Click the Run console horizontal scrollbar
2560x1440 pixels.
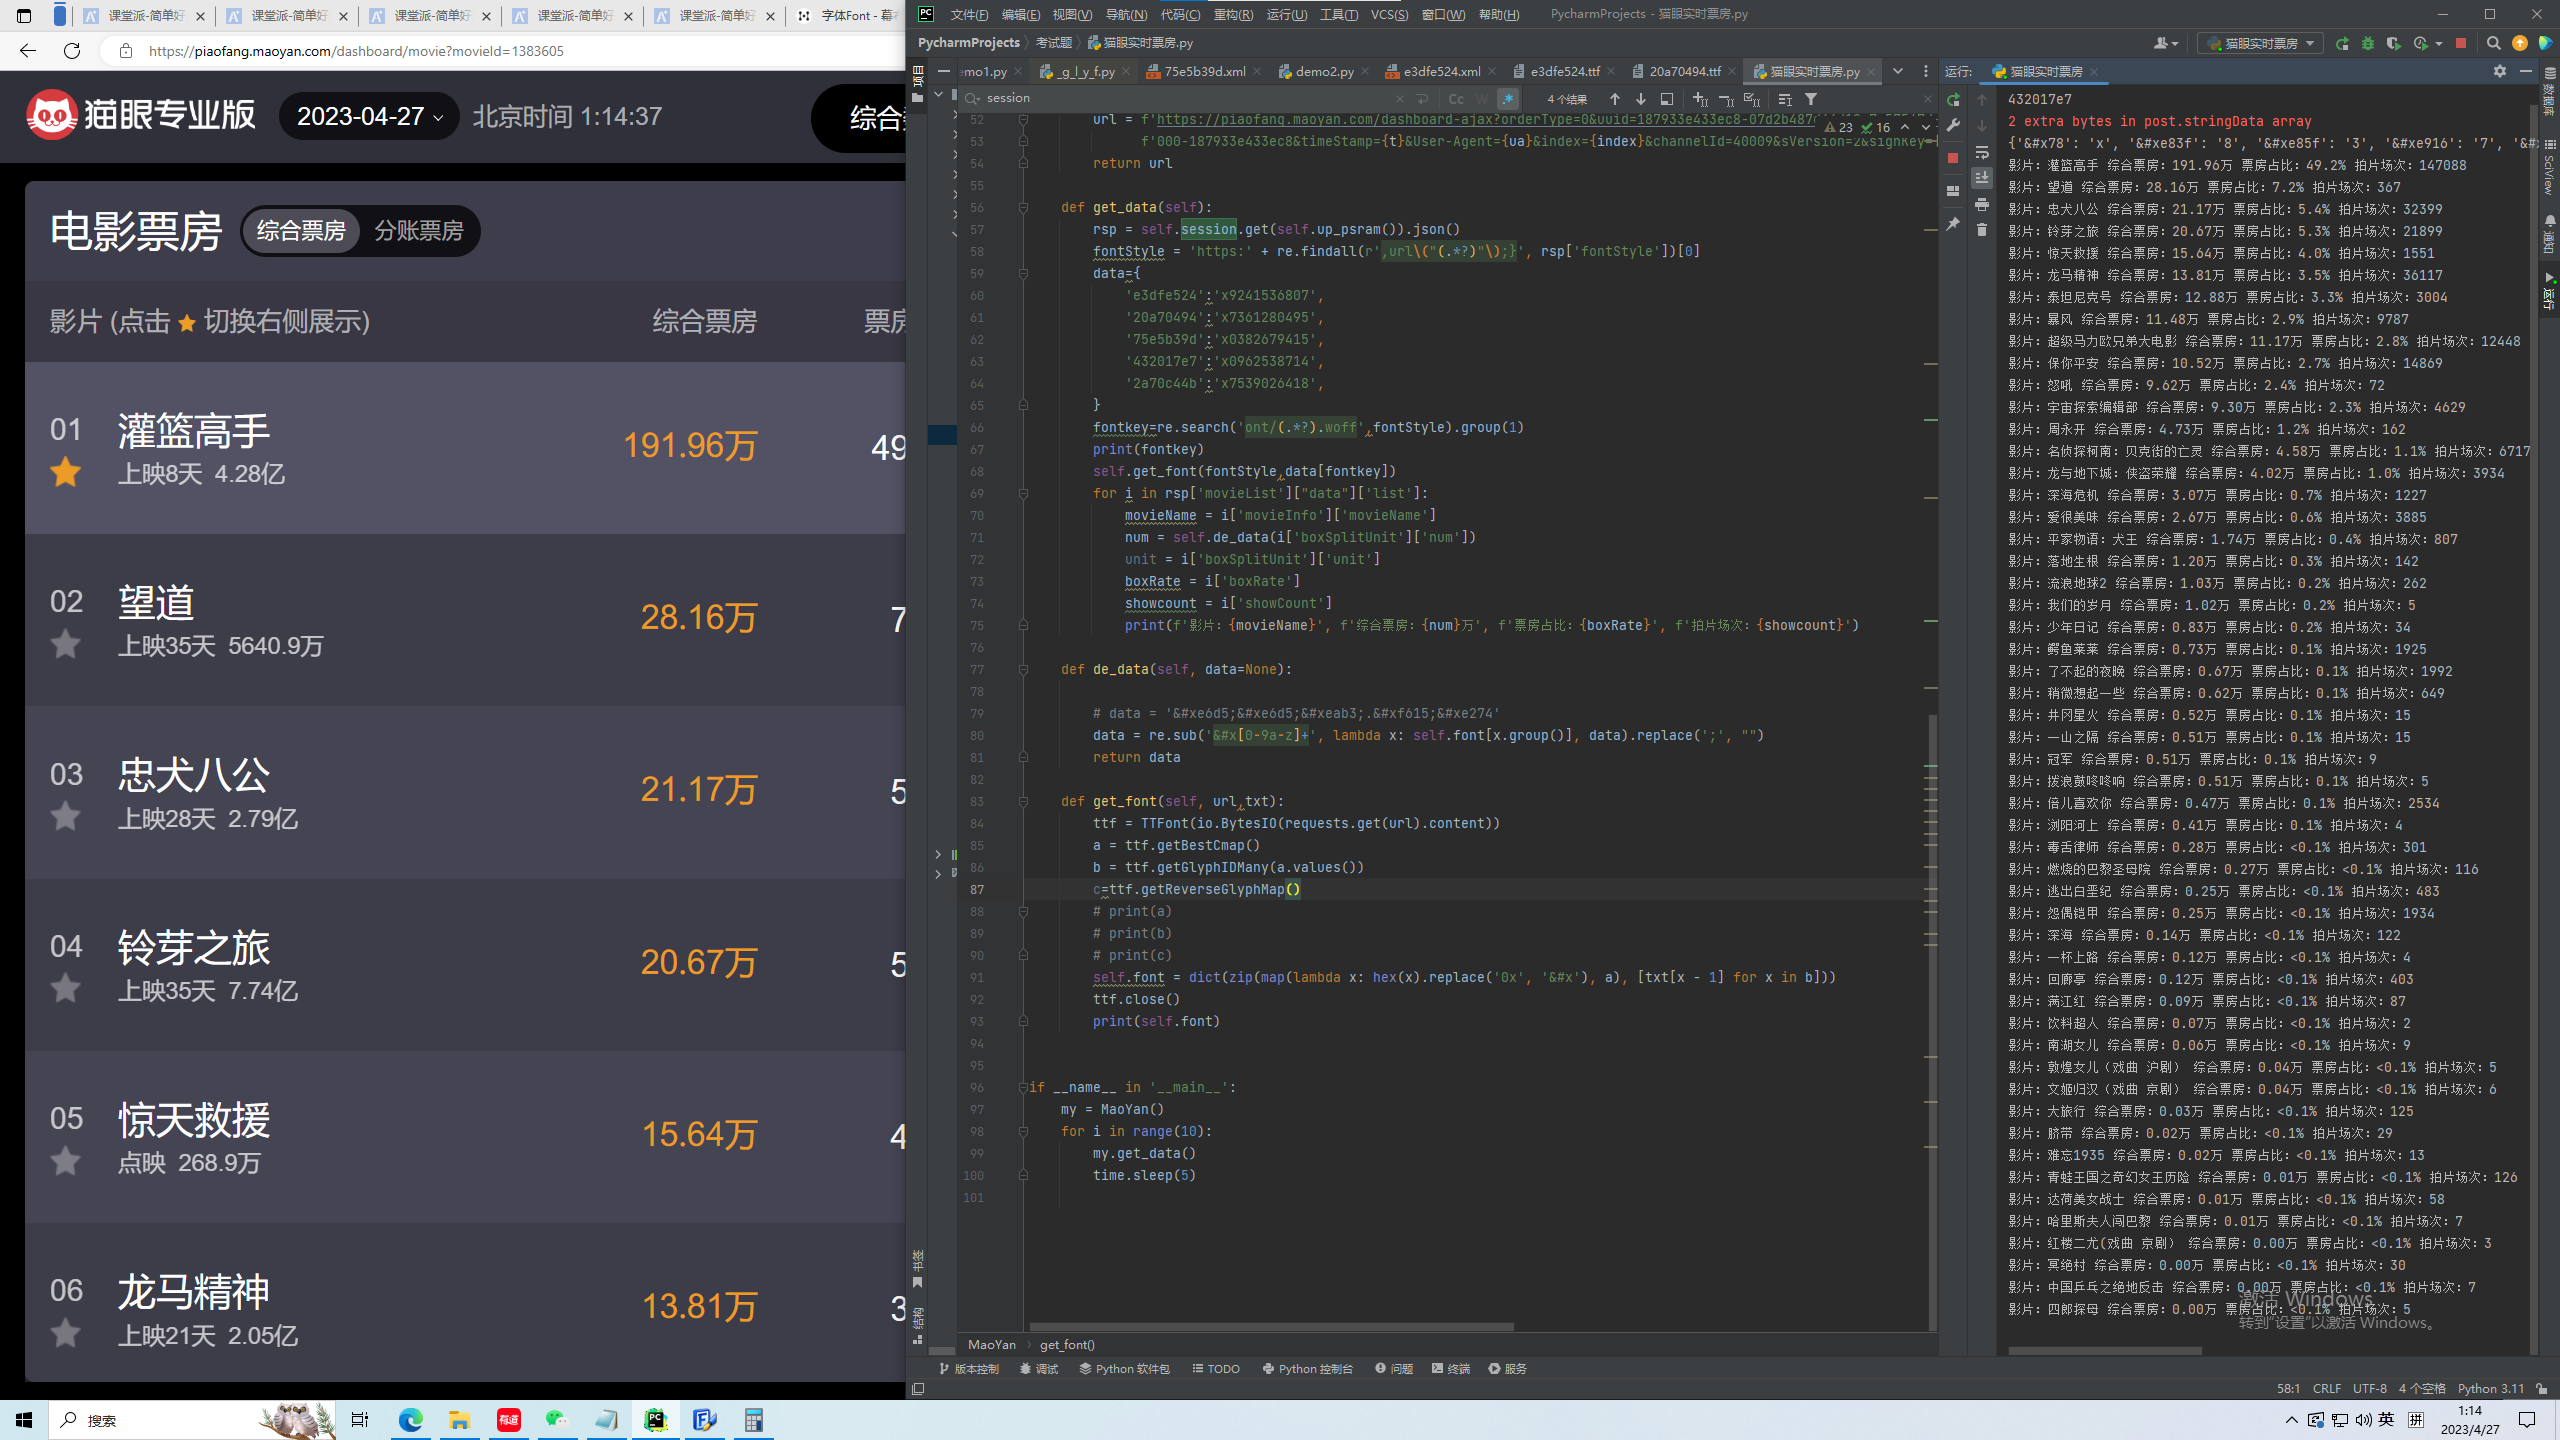[2105, 1351]
